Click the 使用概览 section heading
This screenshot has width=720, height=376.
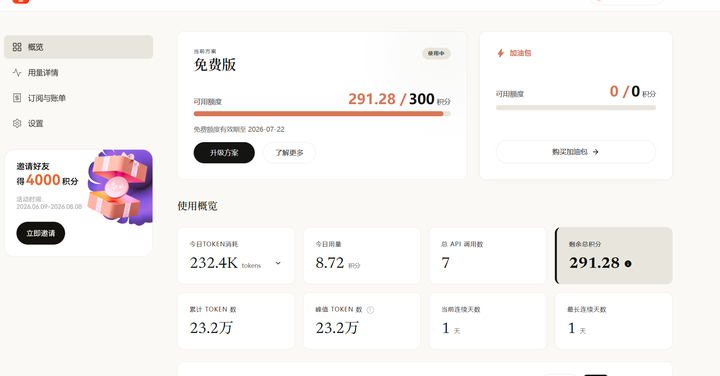[x=197, y=206]
